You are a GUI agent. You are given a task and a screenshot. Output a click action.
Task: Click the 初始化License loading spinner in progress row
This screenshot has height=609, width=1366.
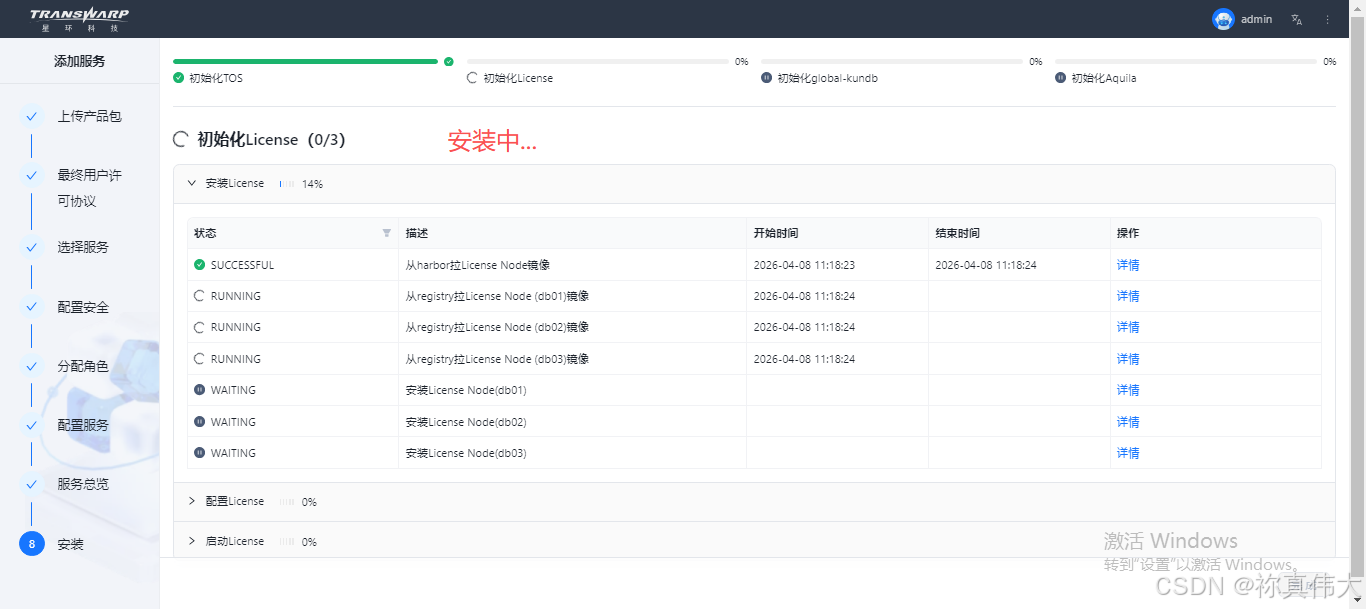click(472, 78)
